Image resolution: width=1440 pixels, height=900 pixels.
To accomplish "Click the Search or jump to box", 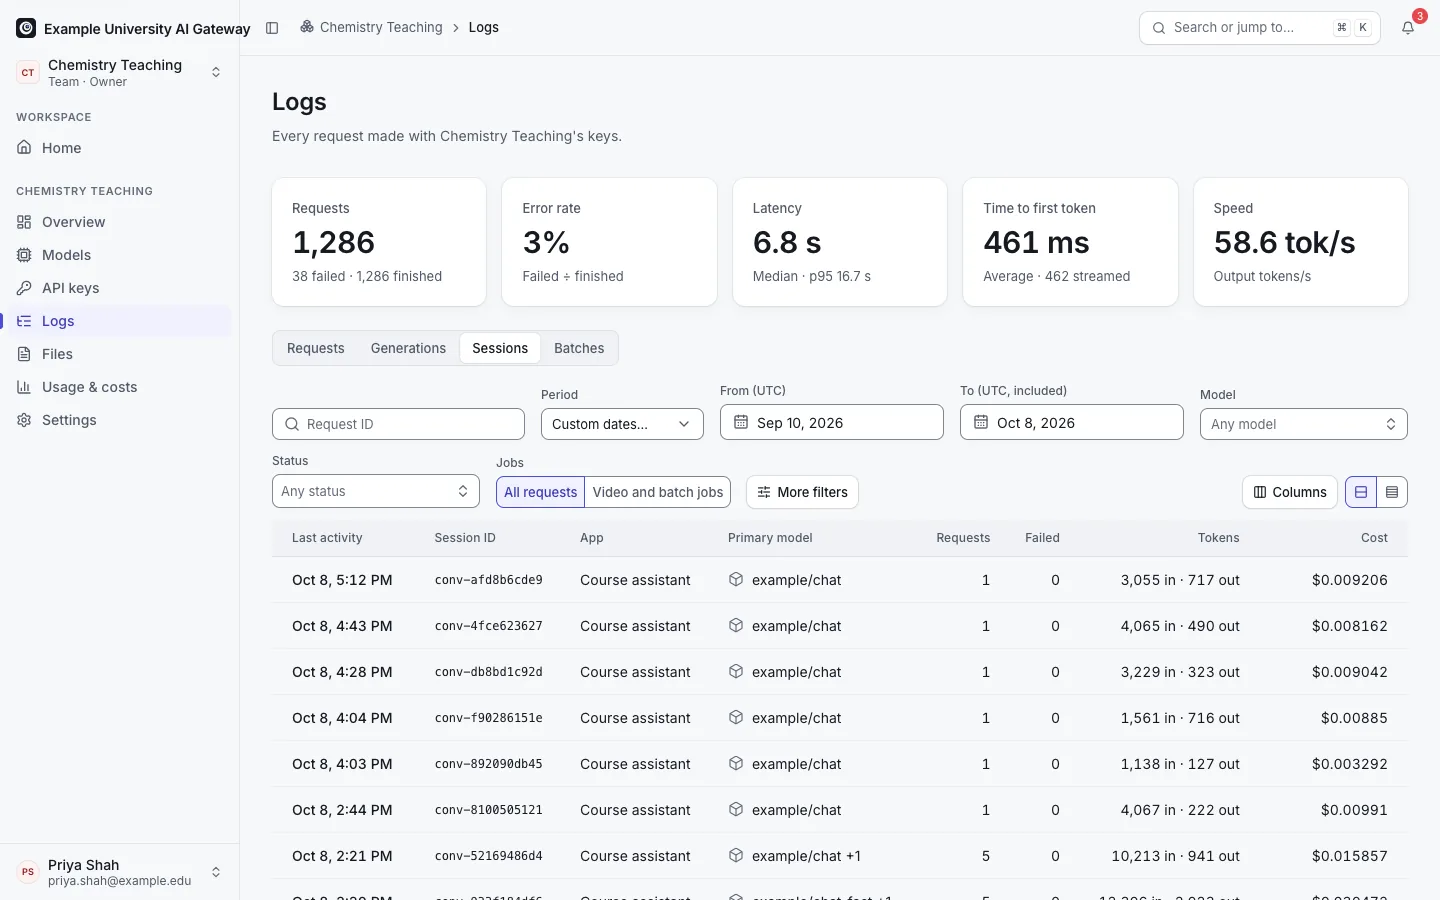I will pos(1260,28).
